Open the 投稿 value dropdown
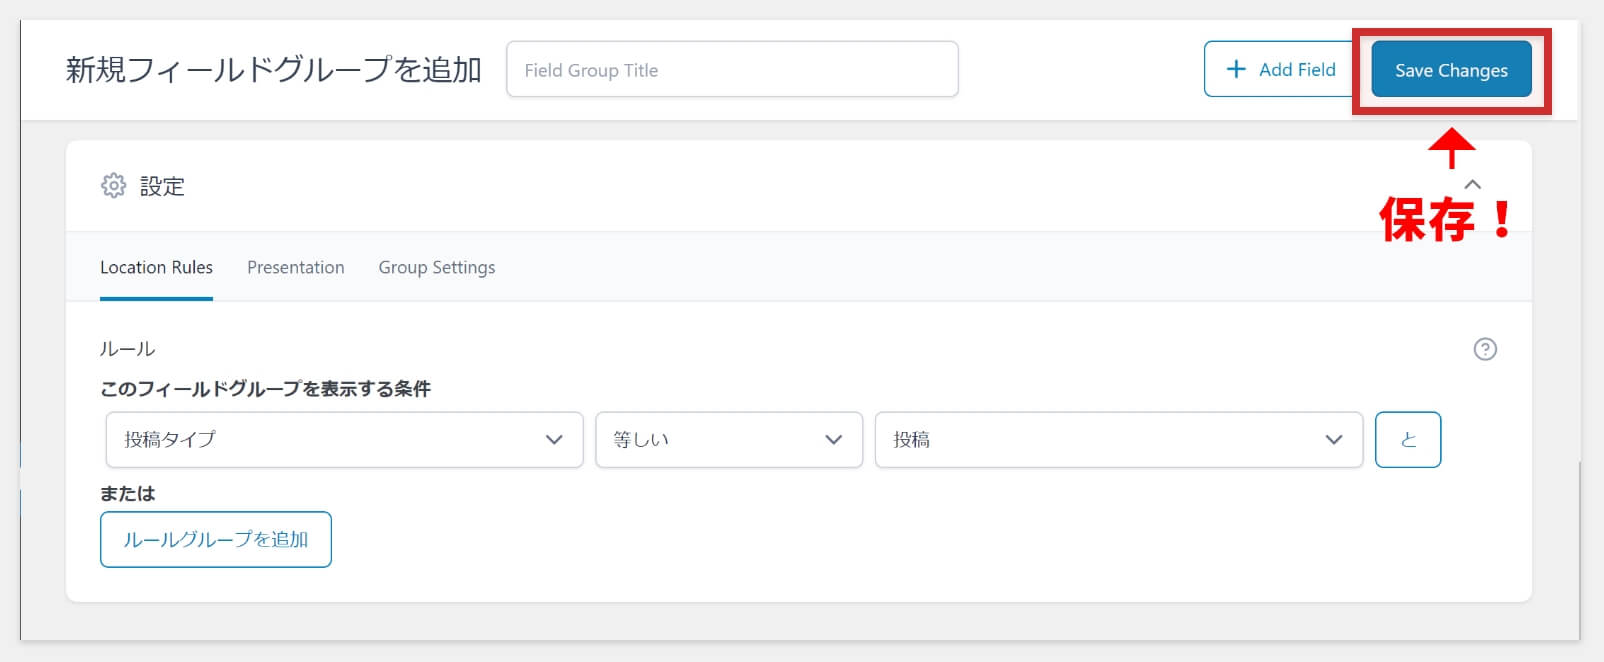This screenshot has height=662, width=1604. point(1119,439)
